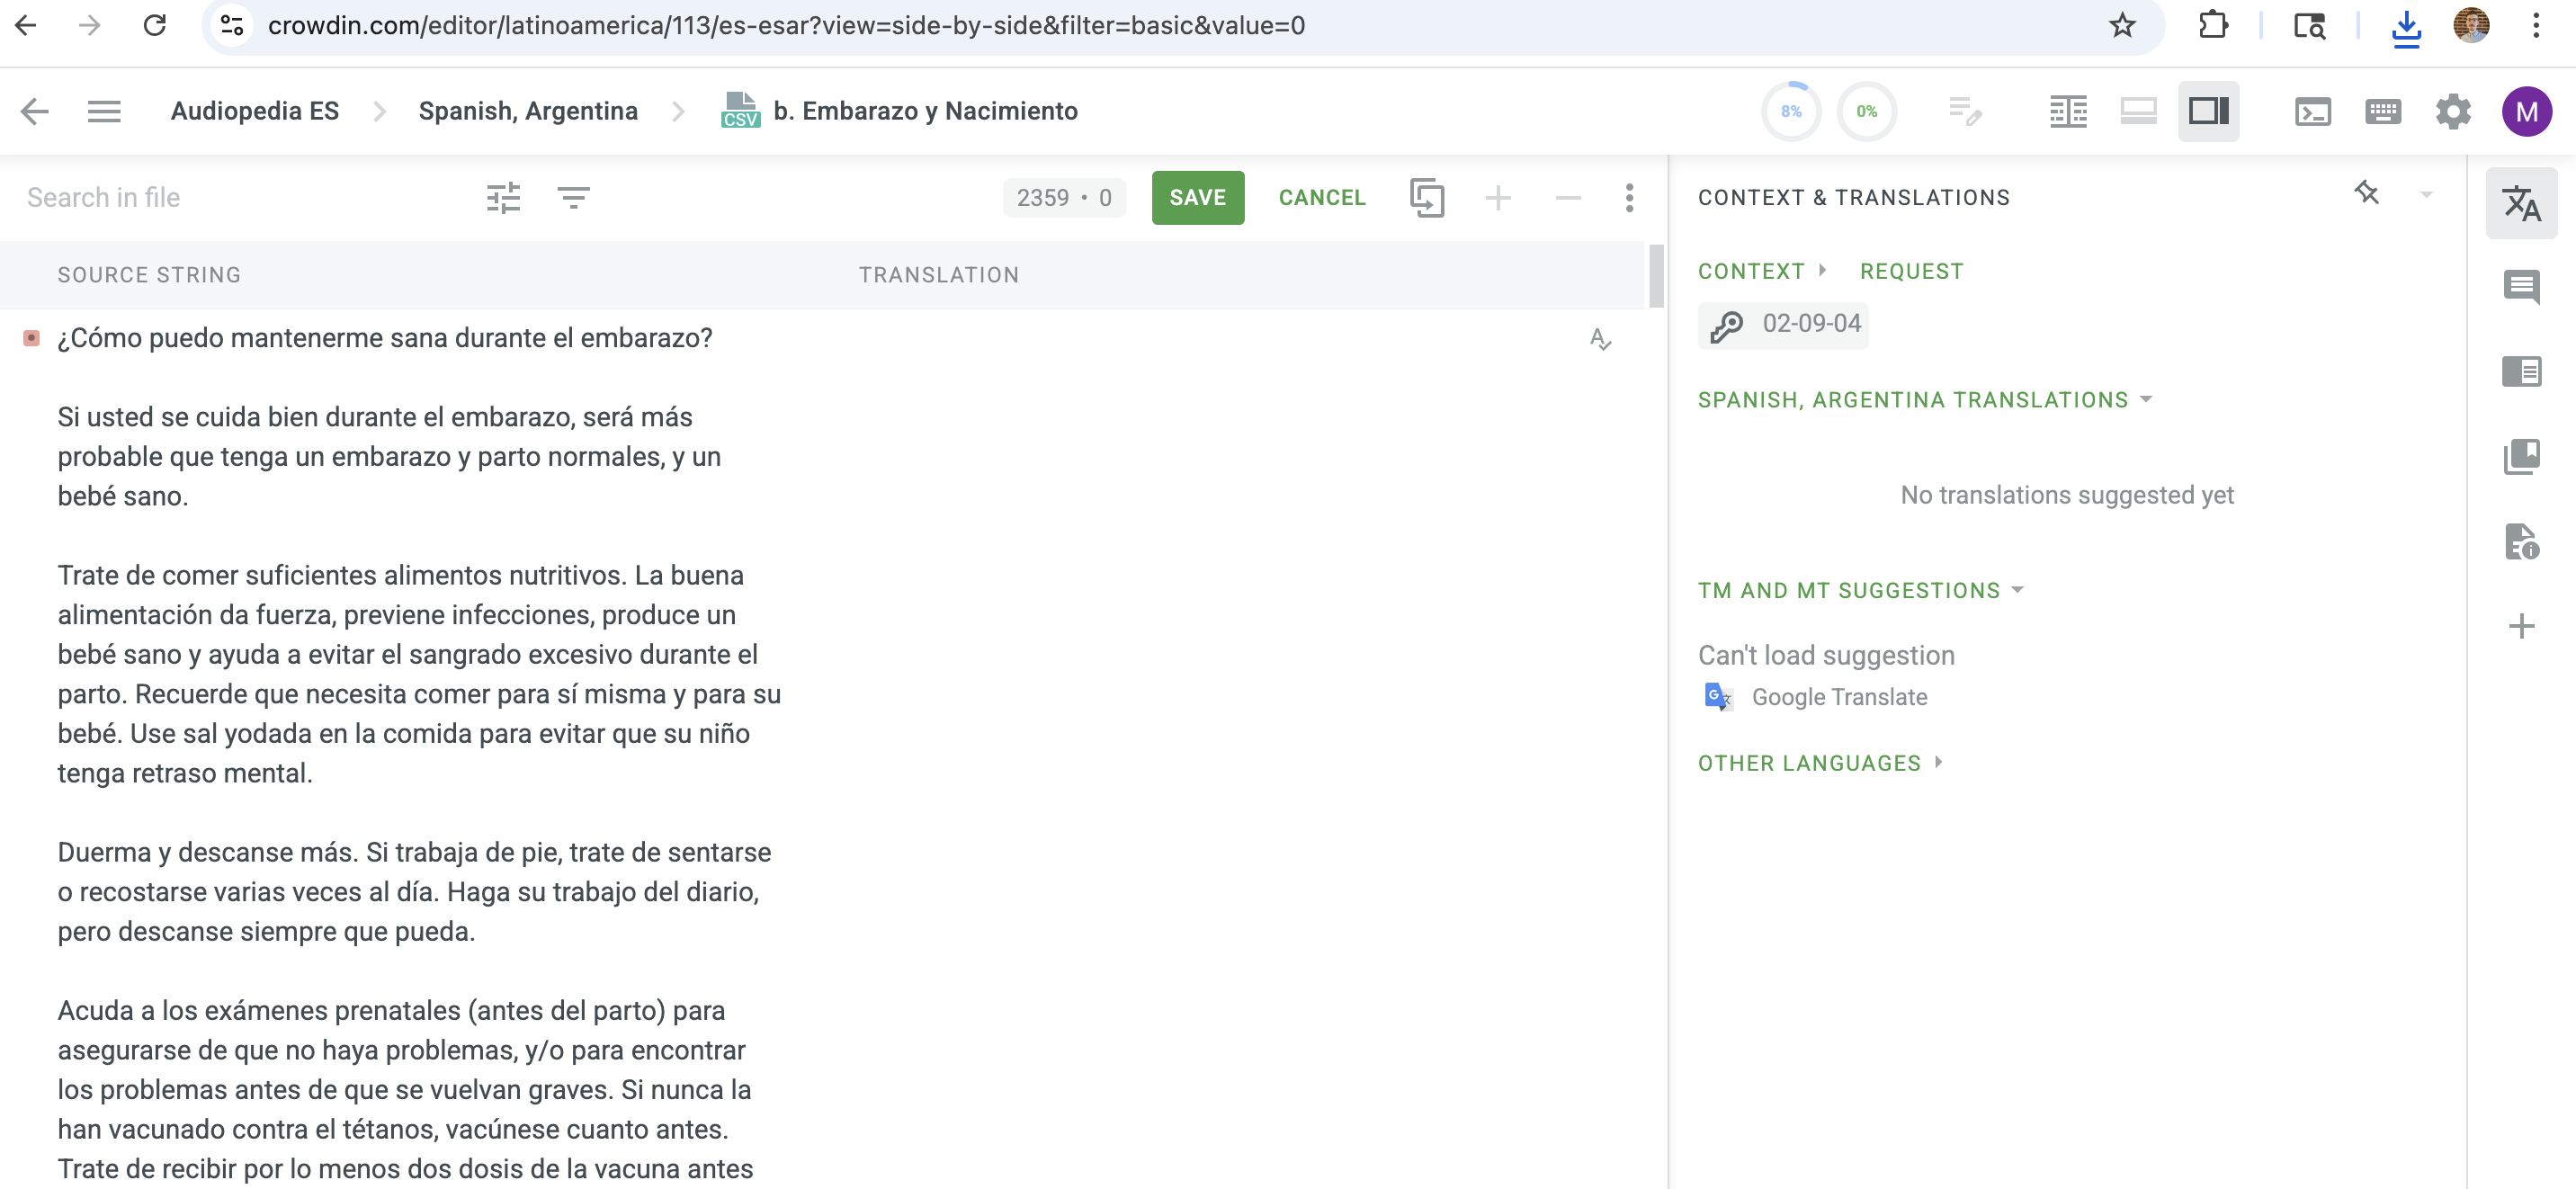Click the untranslated status marker on the string
This screenshot has width=2576, height=1189.
(x=31, y=338)
